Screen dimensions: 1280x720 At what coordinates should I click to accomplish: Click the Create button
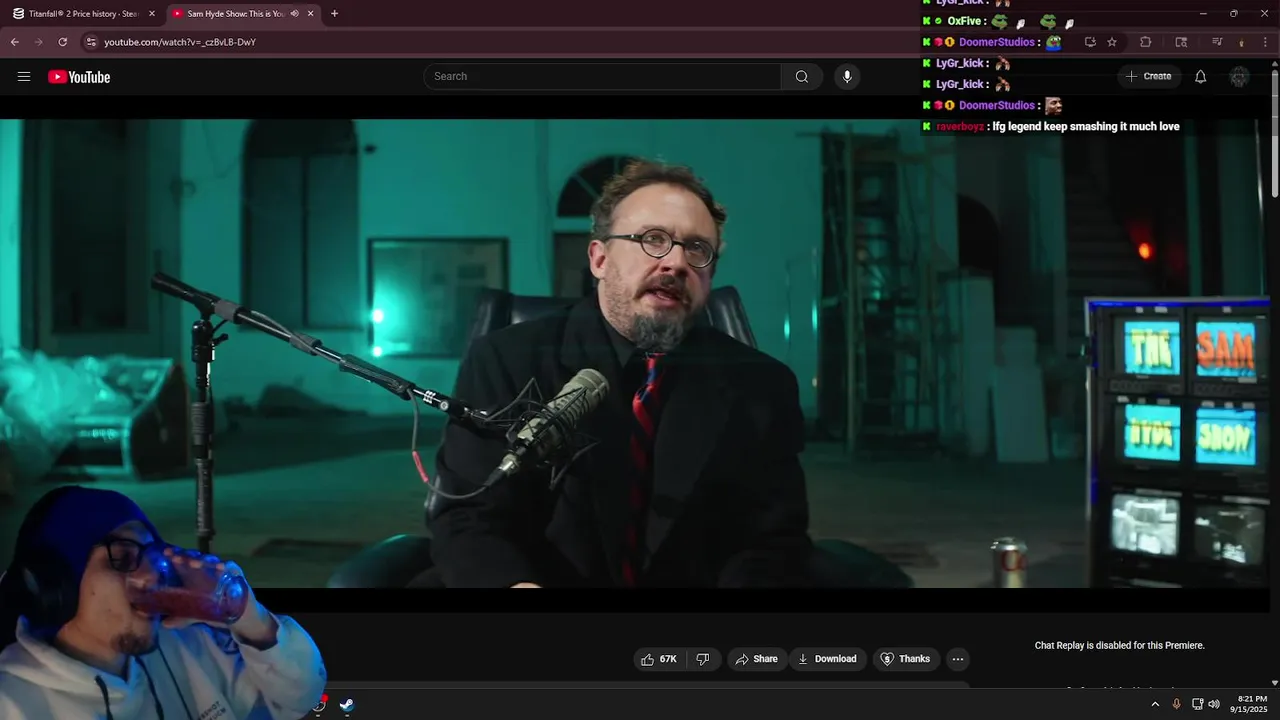1148,76
